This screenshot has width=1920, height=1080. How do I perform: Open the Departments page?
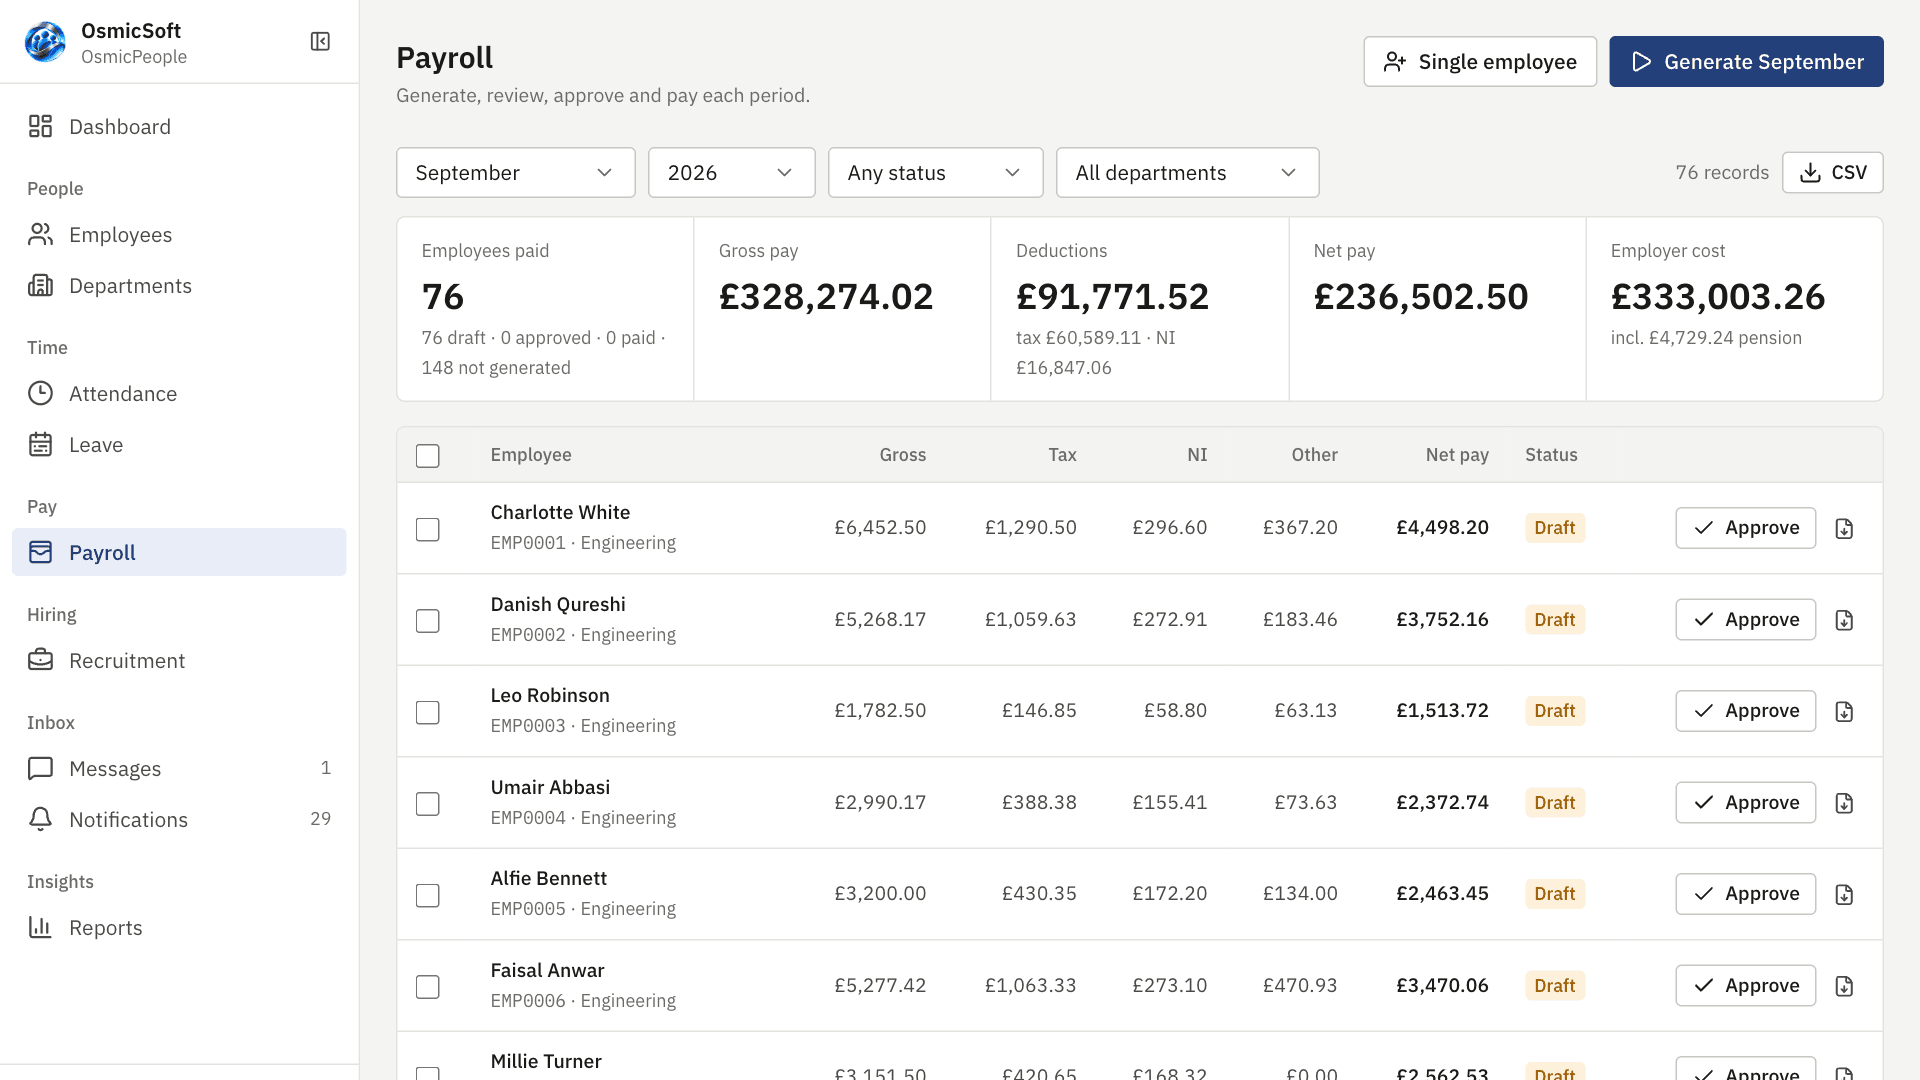[x=179, y=286]
